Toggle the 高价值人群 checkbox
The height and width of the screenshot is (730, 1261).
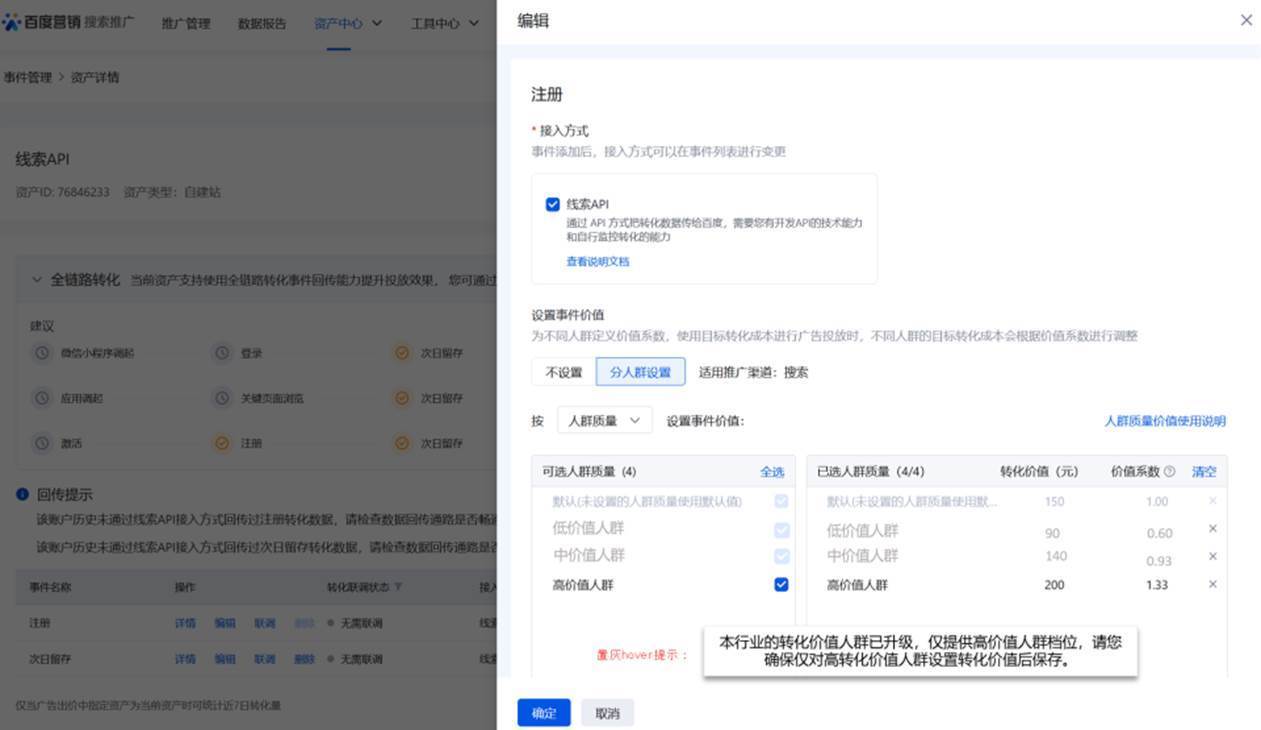coord(781,585)
